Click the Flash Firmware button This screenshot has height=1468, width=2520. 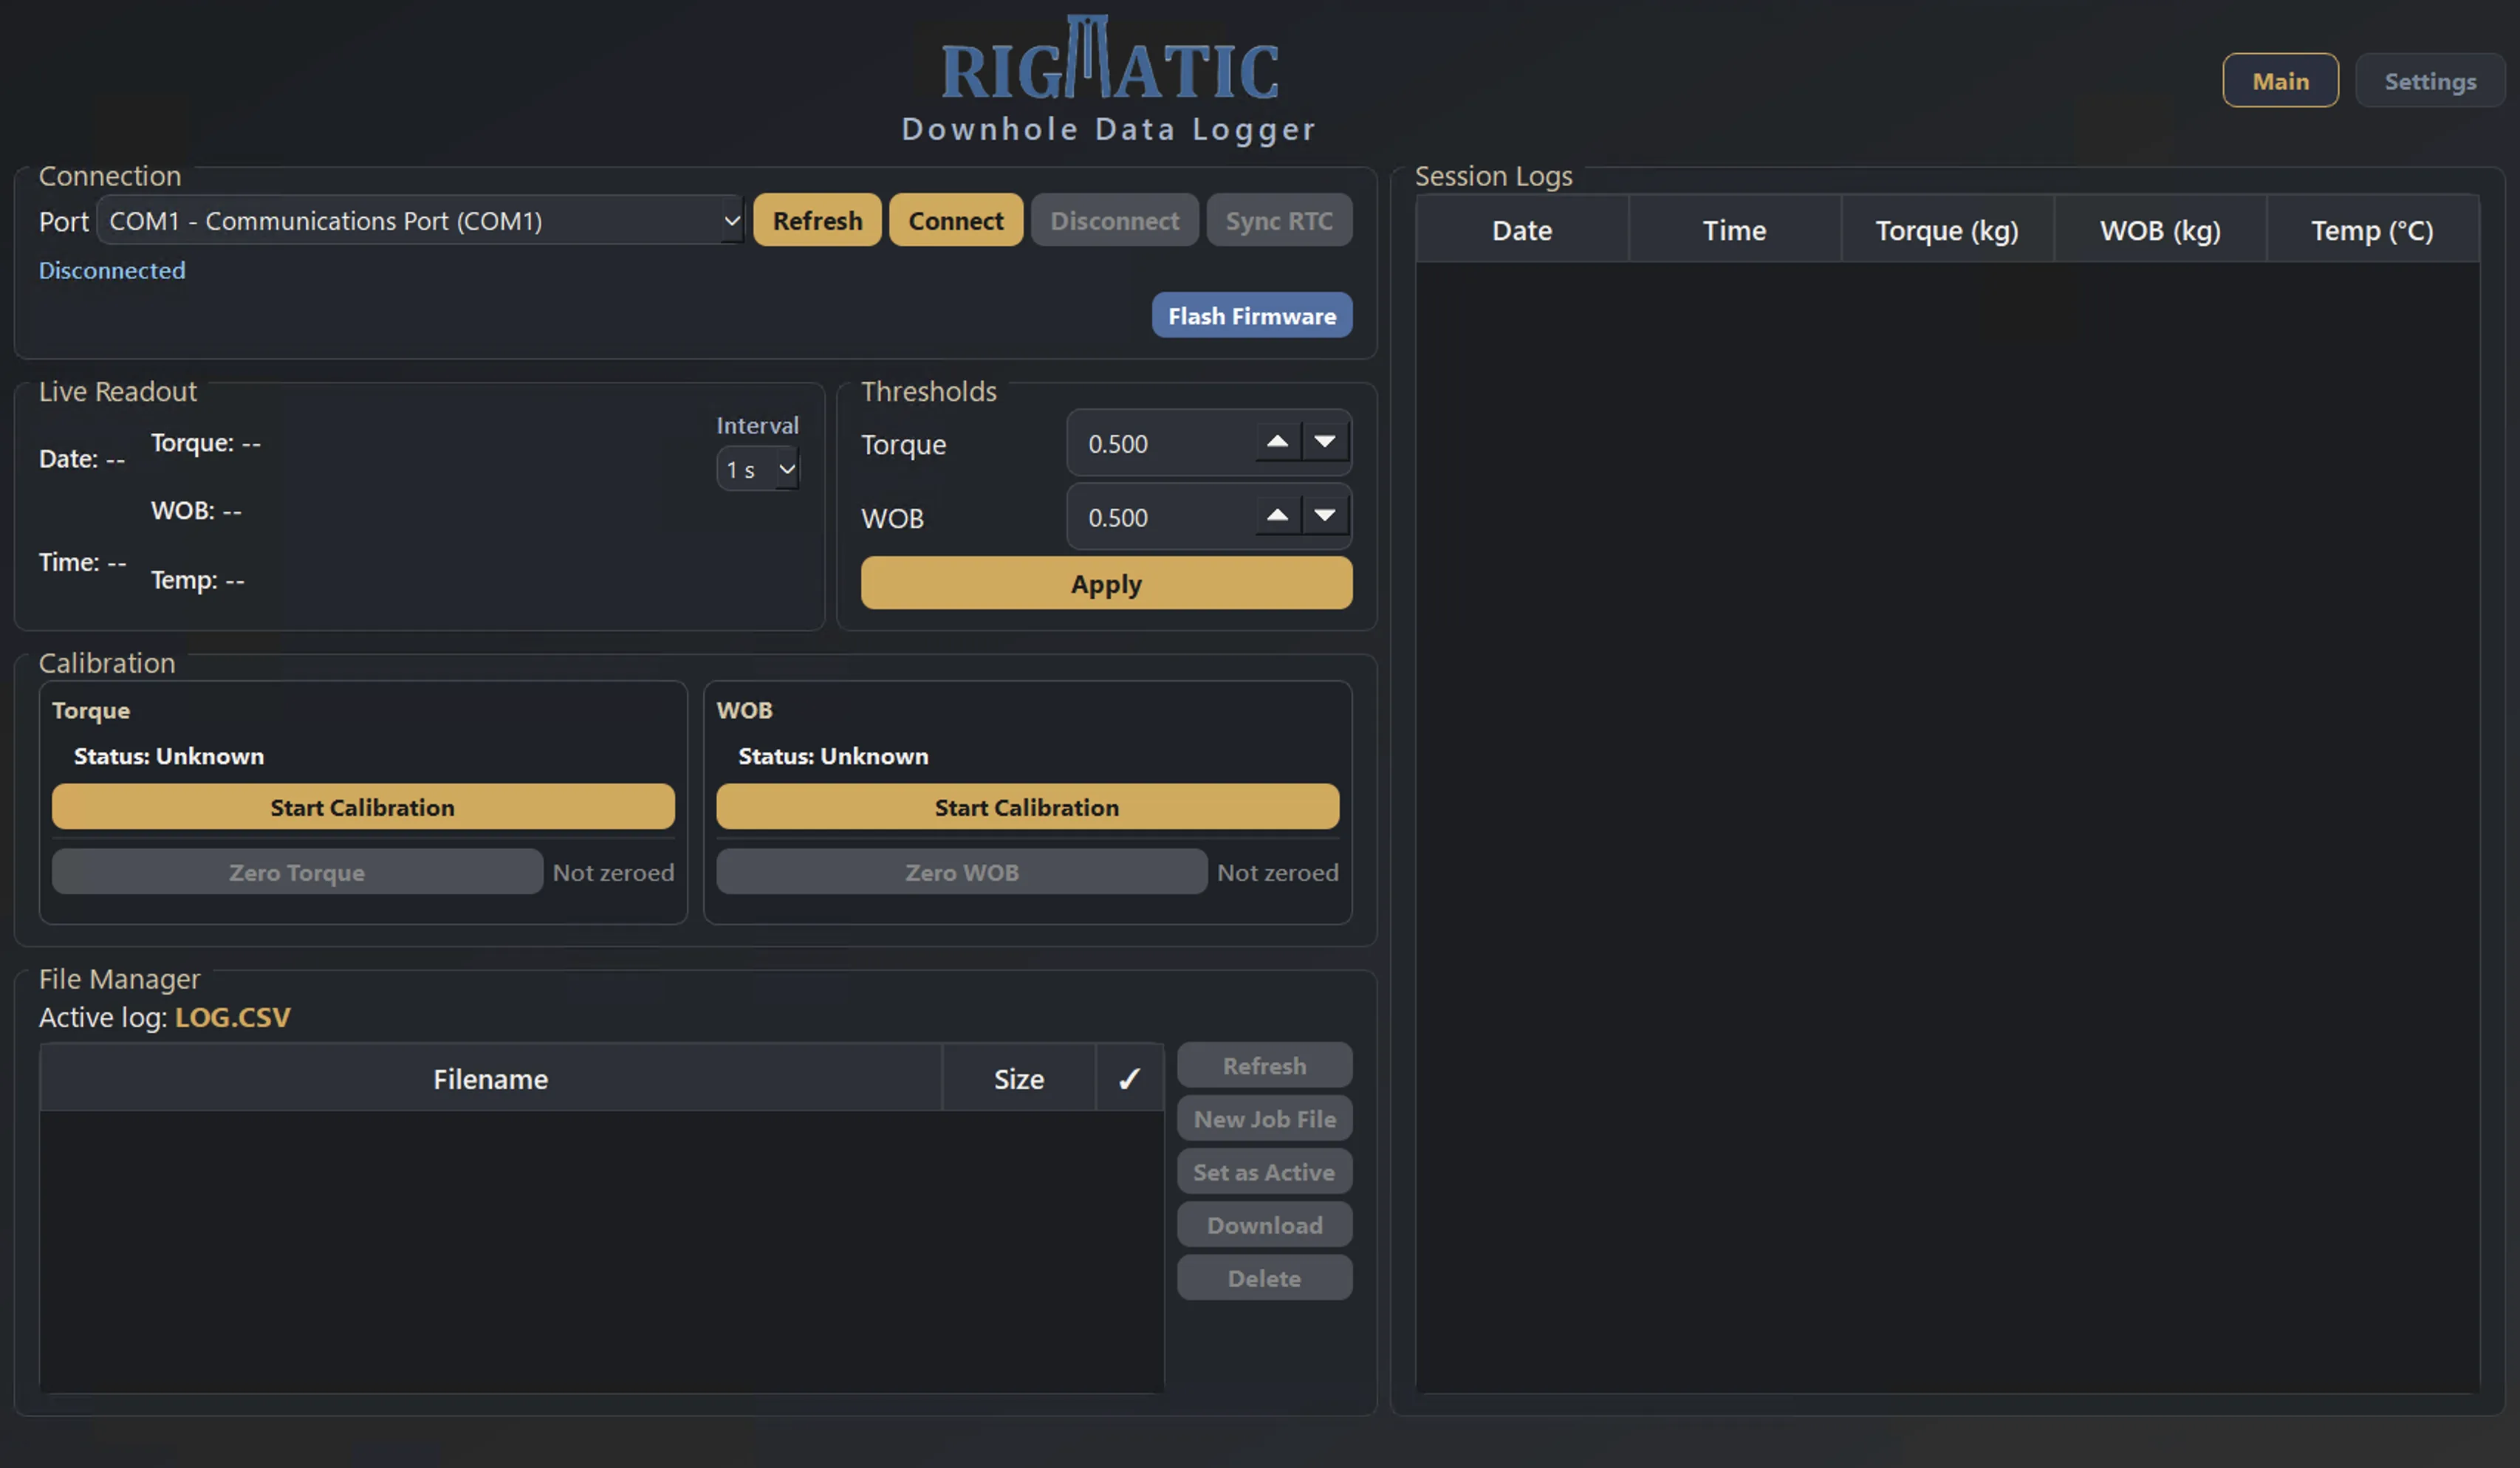(x=1252, y=315)
